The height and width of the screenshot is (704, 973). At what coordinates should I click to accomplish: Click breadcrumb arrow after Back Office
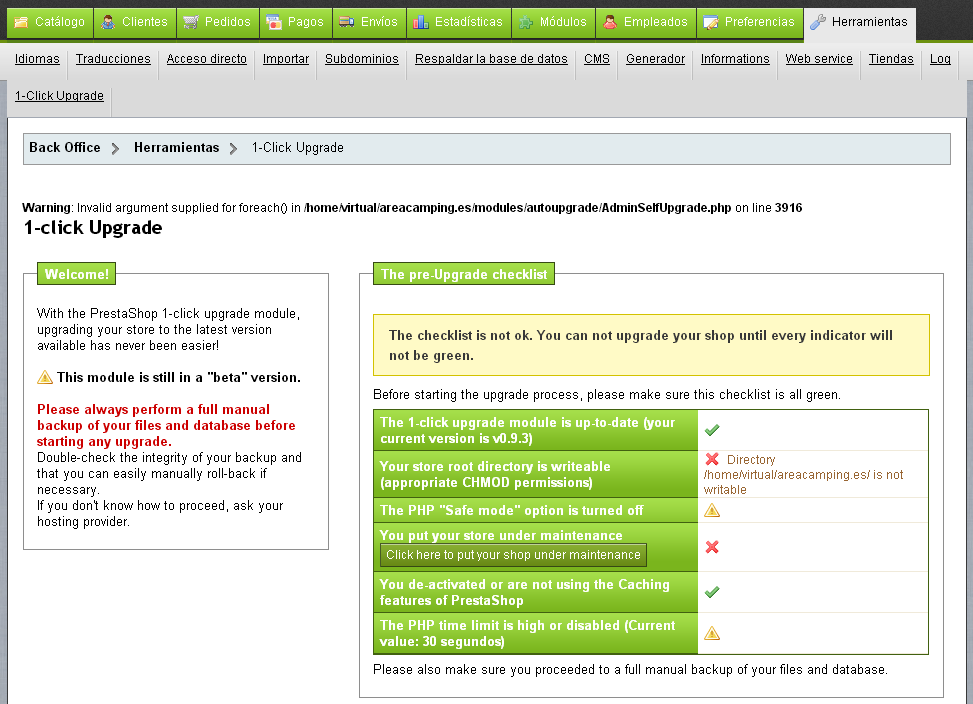[115, 148]
